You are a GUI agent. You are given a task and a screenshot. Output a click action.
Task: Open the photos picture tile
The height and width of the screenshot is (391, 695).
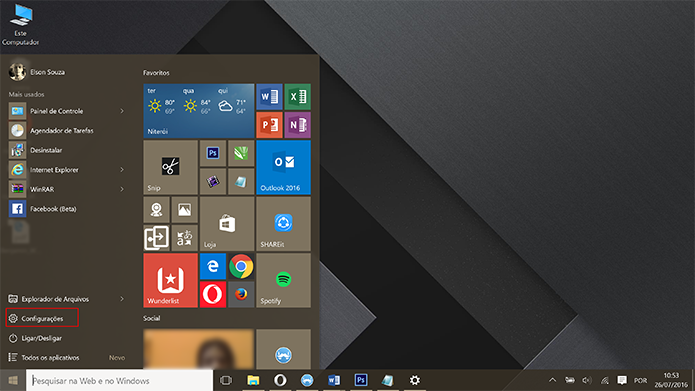pos(184,210)
